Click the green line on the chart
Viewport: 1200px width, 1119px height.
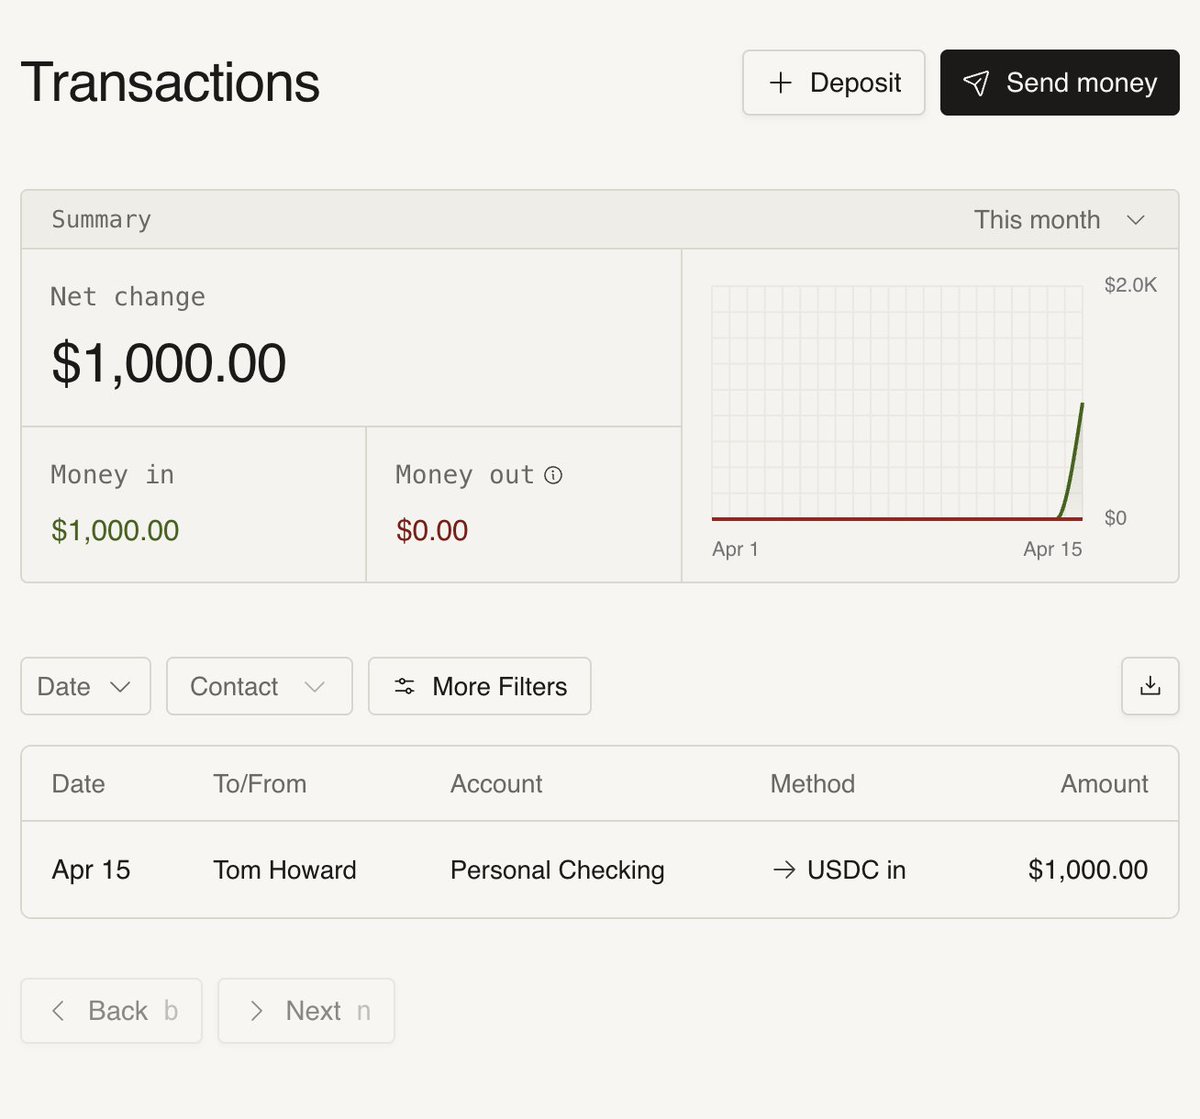click(1074, 455)
